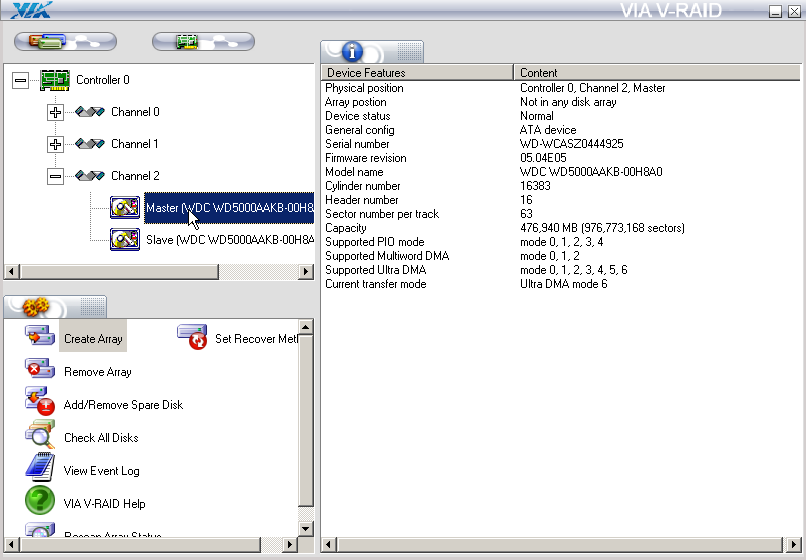Open Add/Remove Spare Disk

coord(123,405)
